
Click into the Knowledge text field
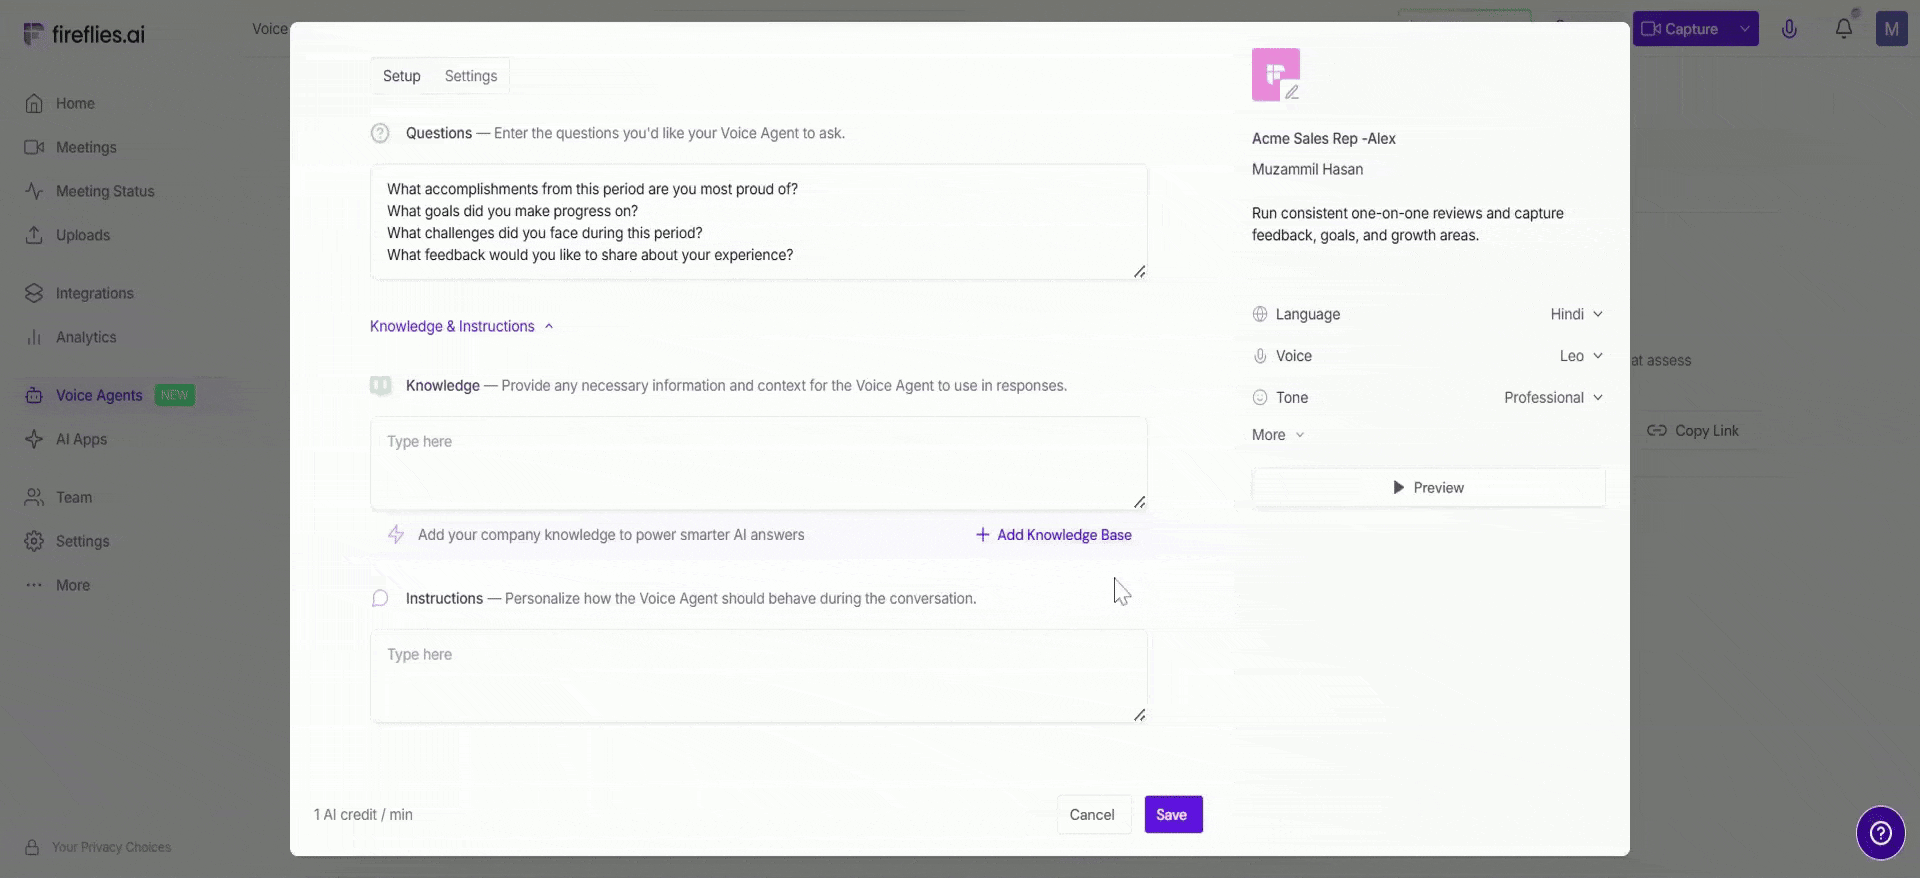click(x=758, y=463)
